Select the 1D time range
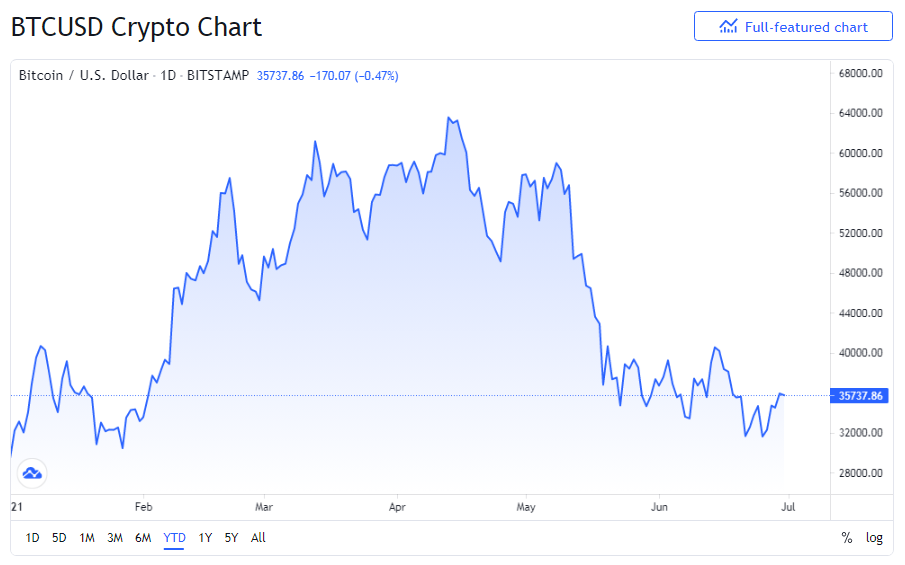This screenshot has width=905, height=565. (33, 538)
